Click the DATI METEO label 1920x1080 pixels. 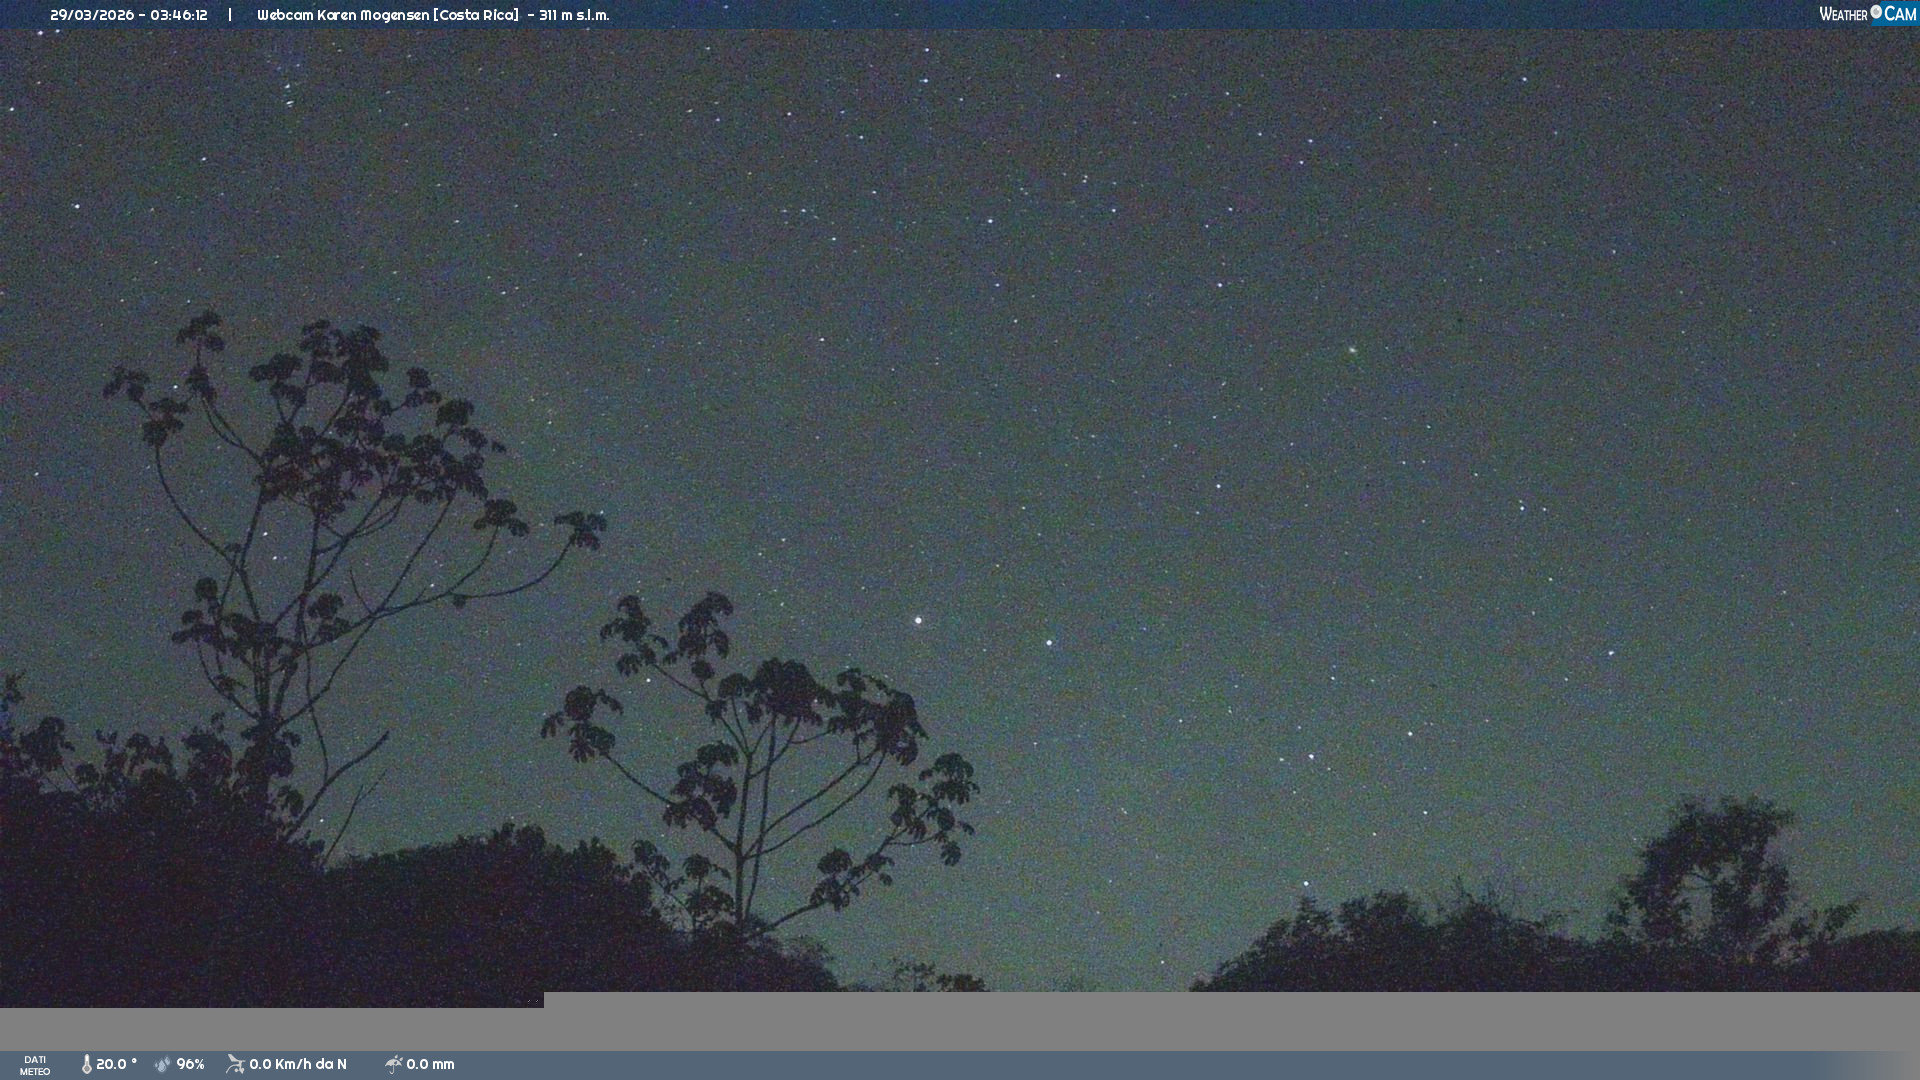[x=35, y=1066]
